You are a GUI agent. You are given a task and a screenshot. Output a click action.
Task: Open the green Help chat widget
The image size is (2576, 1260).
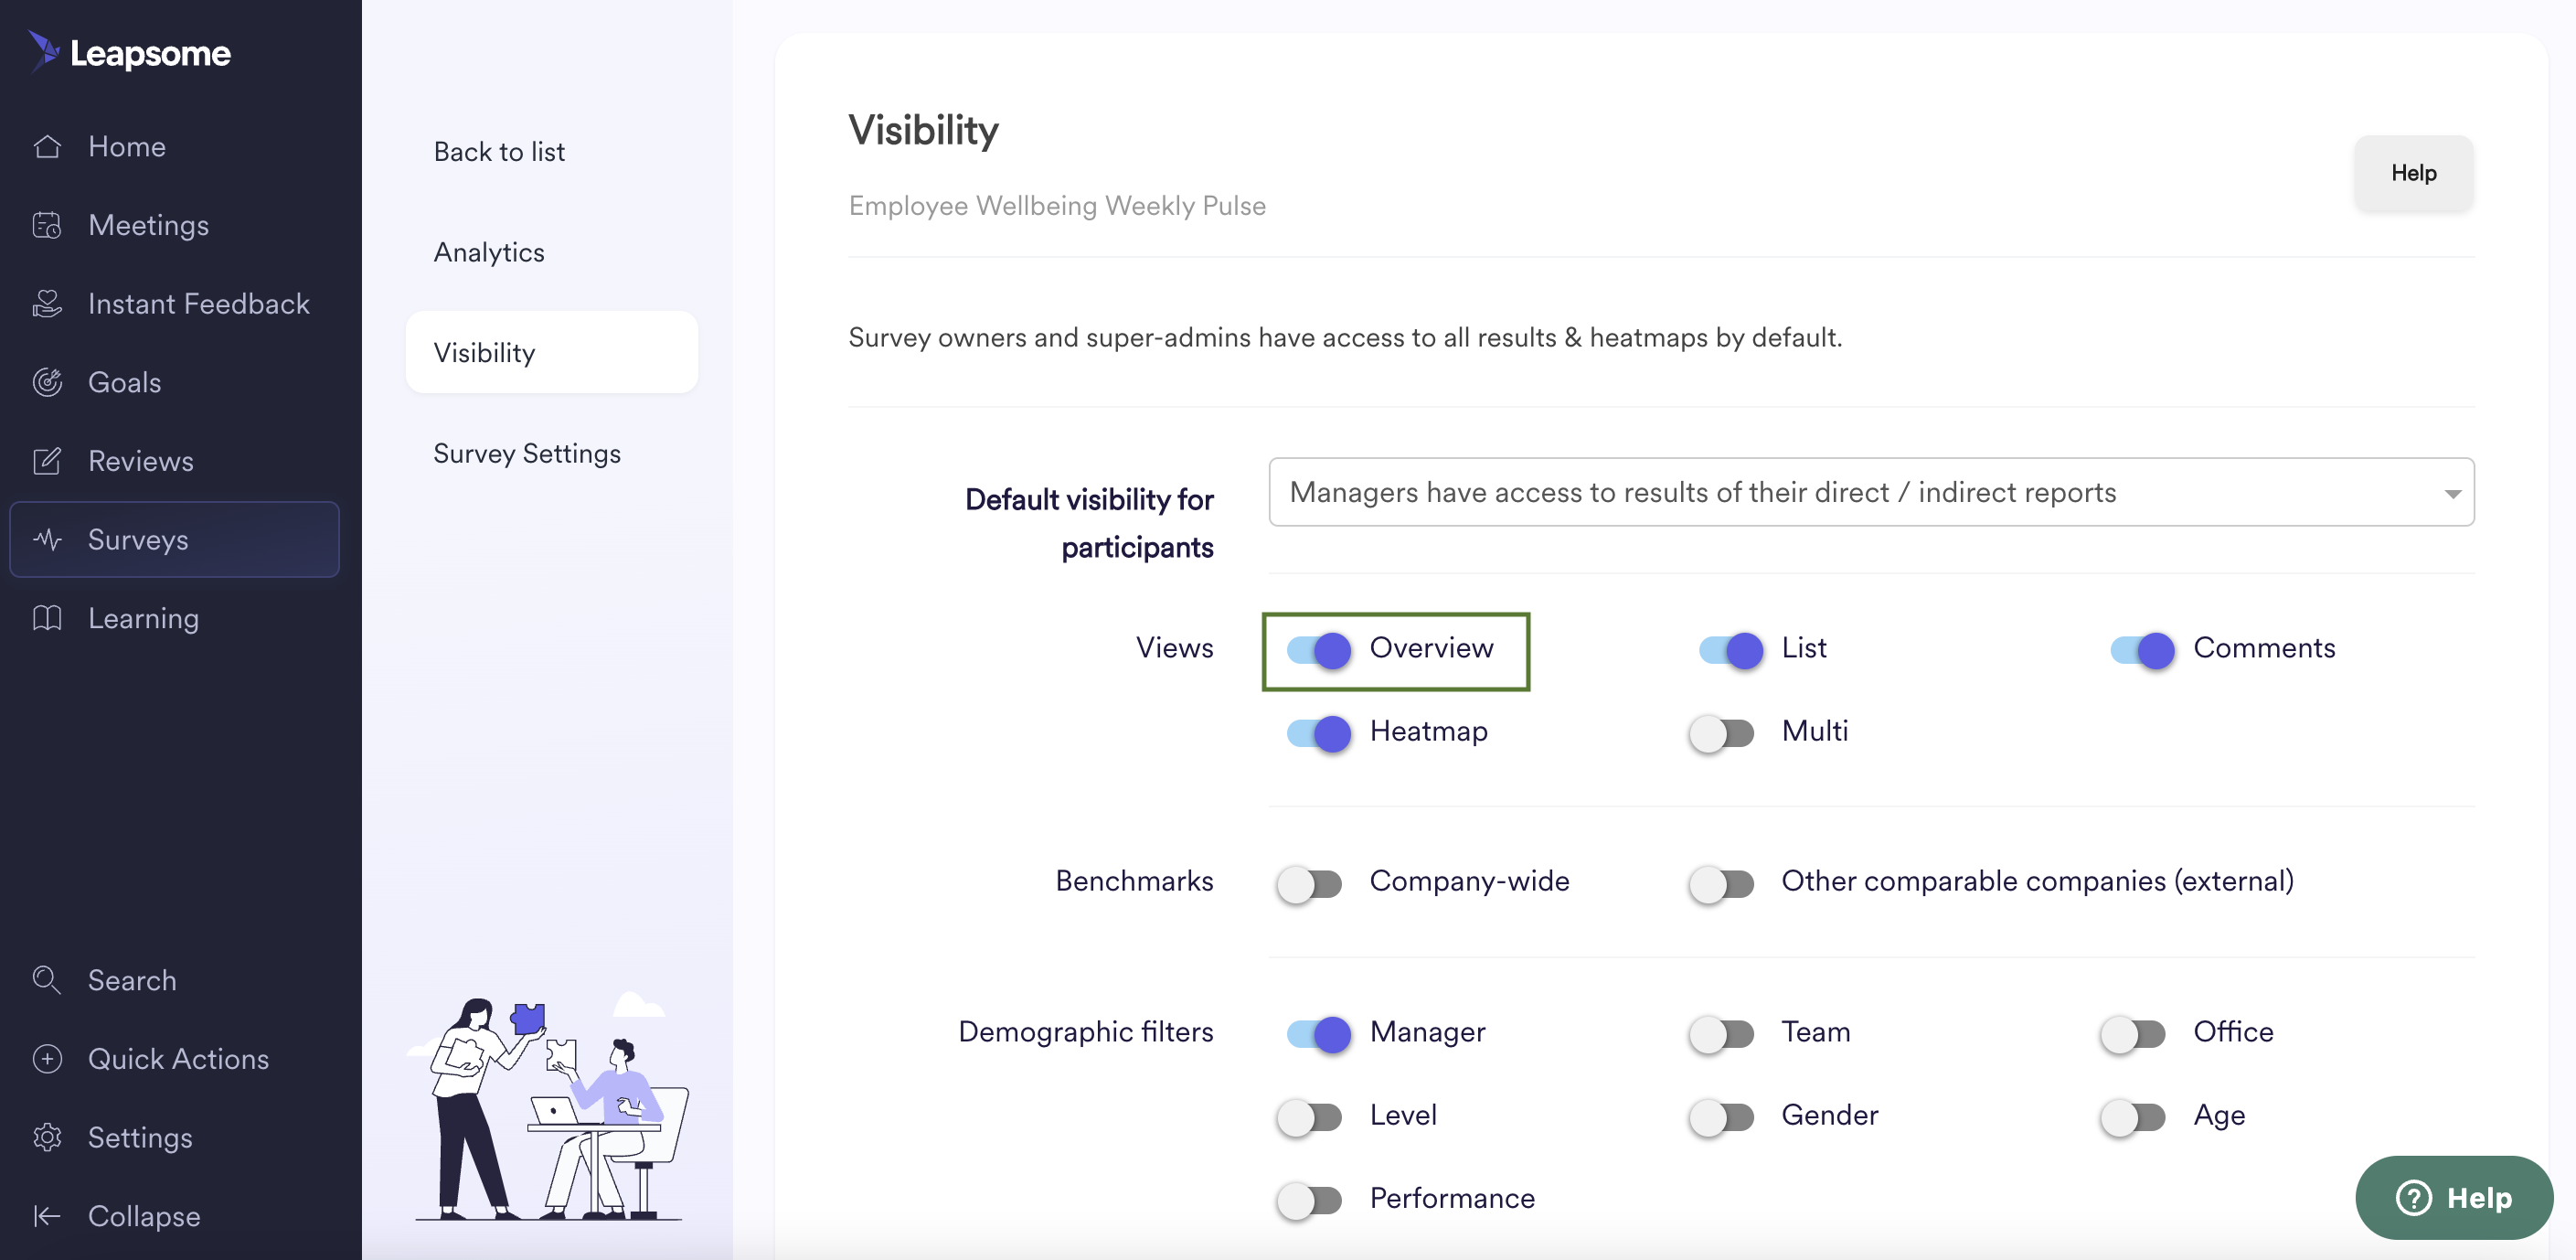coord(2453,1198)
